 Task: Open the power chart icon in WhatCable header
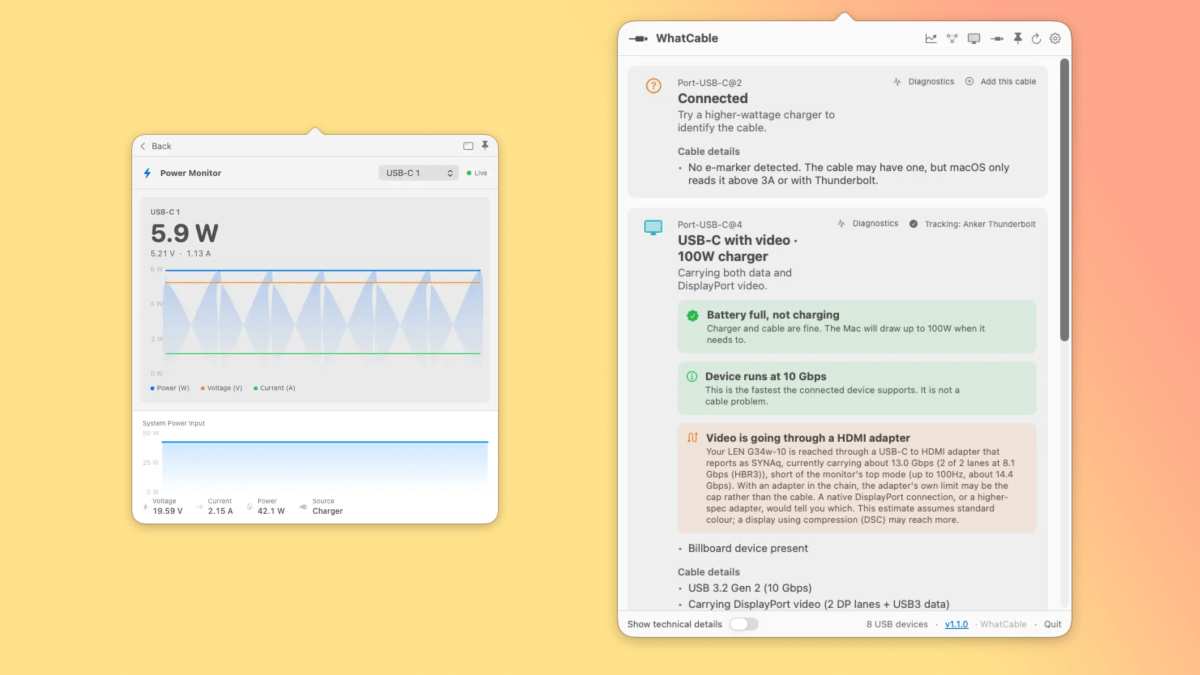pyautogui.click(x=931, y=39)
